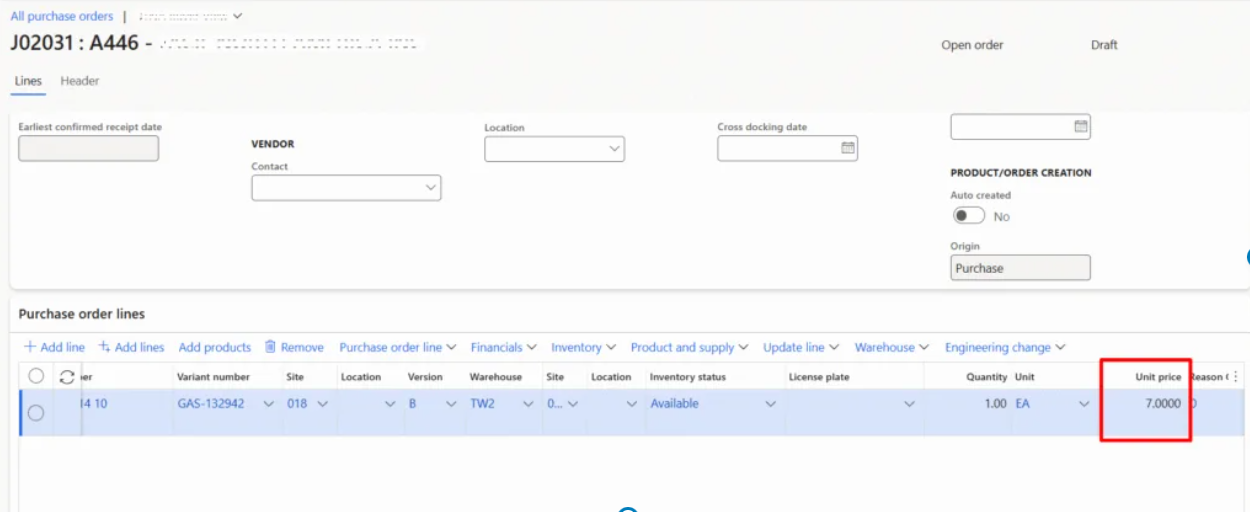Sort by the Variant number column header
This screenshot has width=1250, height=512.
point(213,377)
